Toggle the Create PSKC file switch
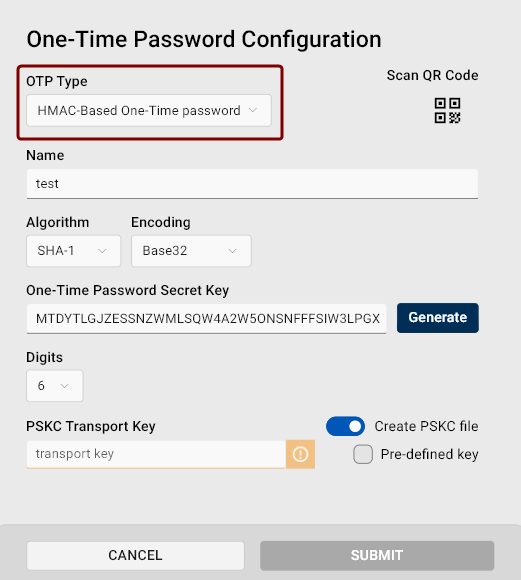Image resolution: width=521 pixels, height=580 pixels. click(345, 426)
